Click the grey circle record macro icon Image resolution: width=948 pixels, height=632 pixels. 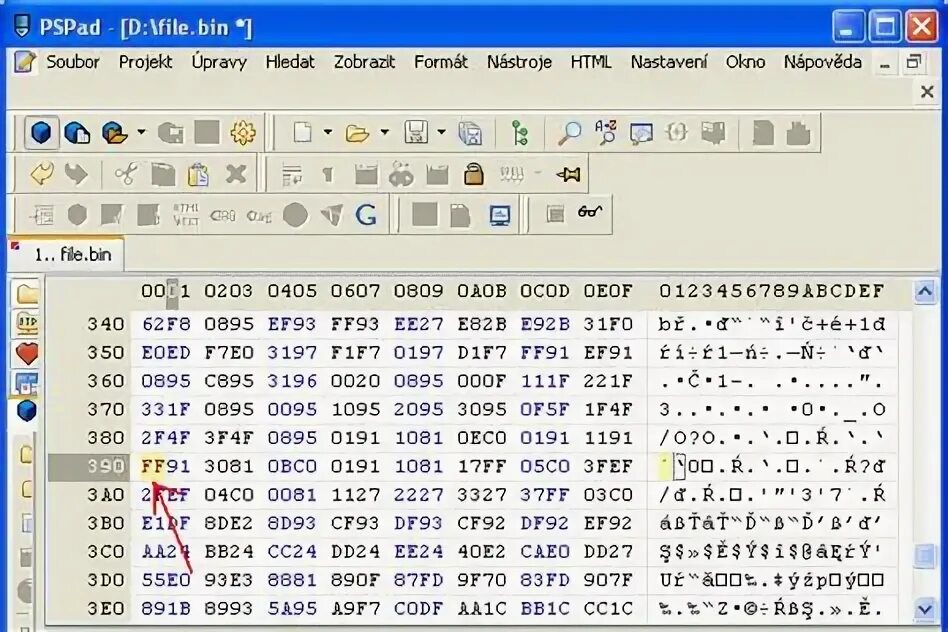[295, 214]
